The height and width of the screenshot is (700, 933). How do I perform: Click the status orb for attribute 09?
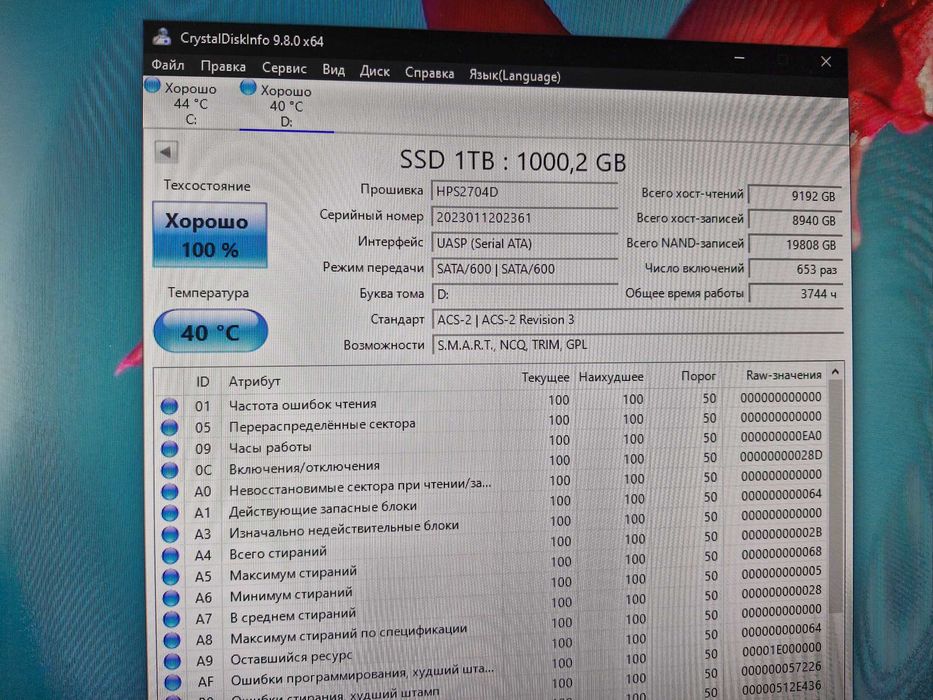170,448
